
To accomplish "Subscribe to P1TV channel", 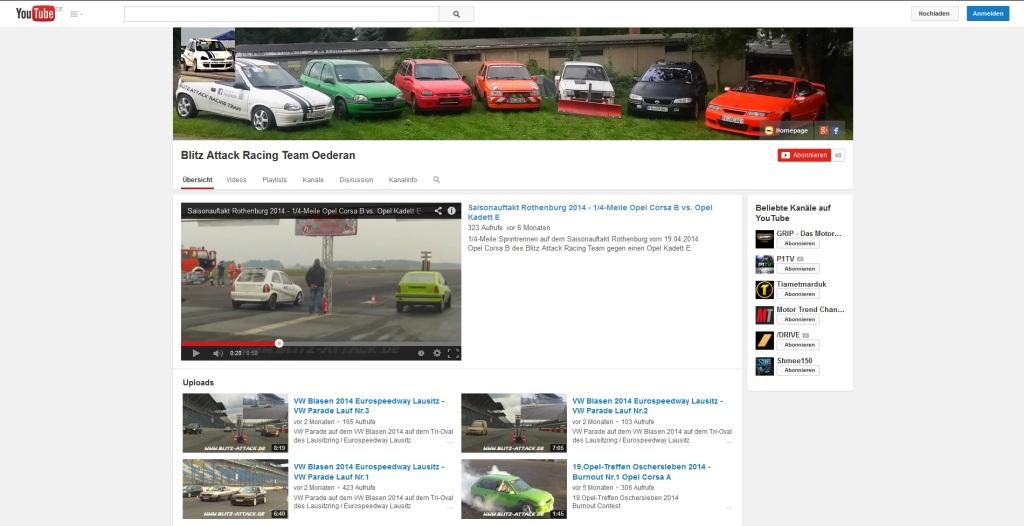I will [x=798, y=269].
